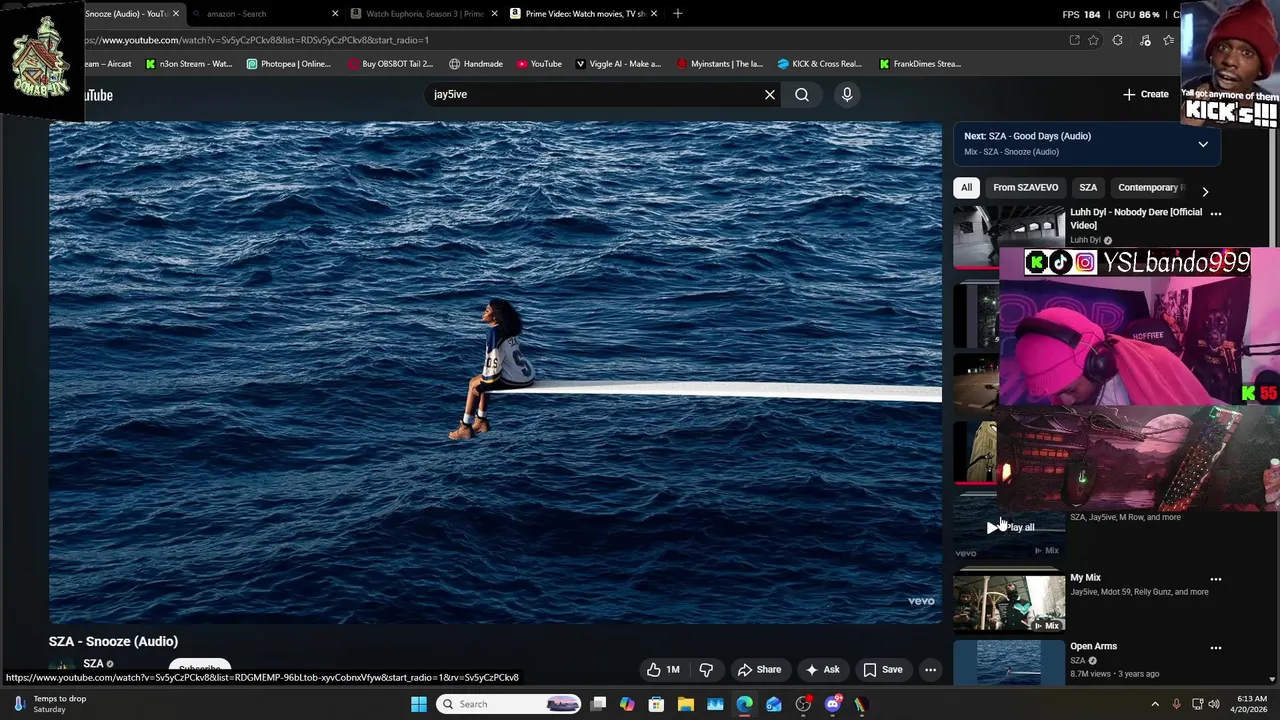Dislike the video with thumbs down
The height and width of the screenshot is (720, 1280).
pos(706,670)
